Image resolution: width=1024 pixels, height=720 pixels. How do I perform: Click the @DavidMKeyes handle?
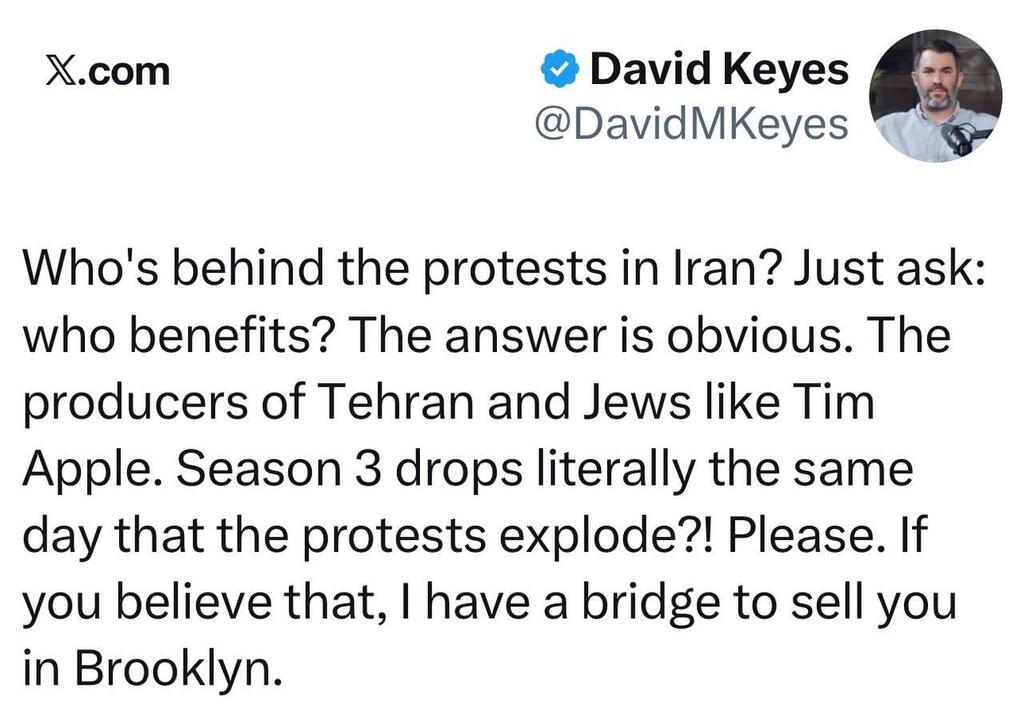click(693, 124)
